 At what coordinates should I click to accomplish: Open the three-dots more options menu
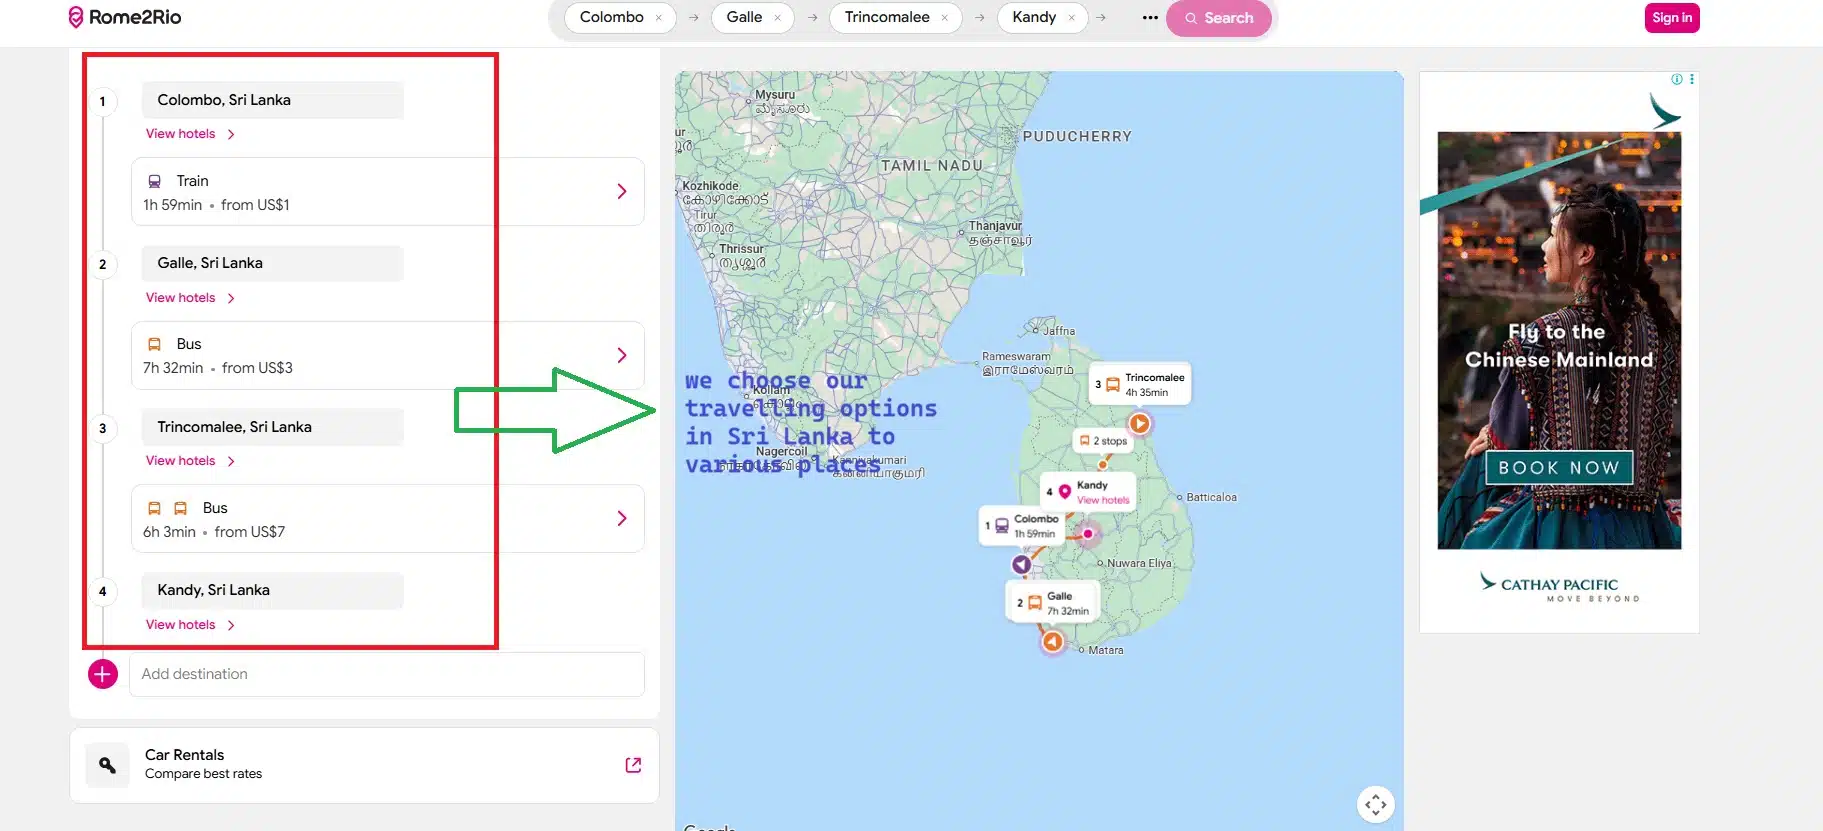click(x=1150, y=18)
